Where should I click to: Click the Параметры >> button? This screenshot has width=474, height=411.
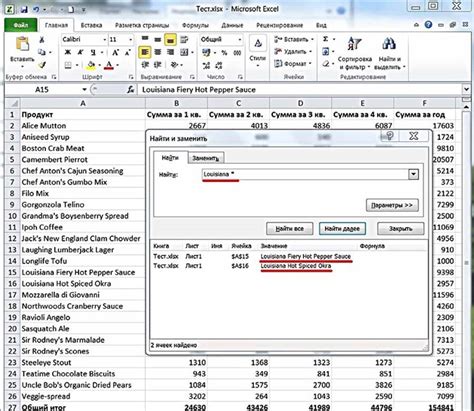pyautogui.click(x=392, y=205)
